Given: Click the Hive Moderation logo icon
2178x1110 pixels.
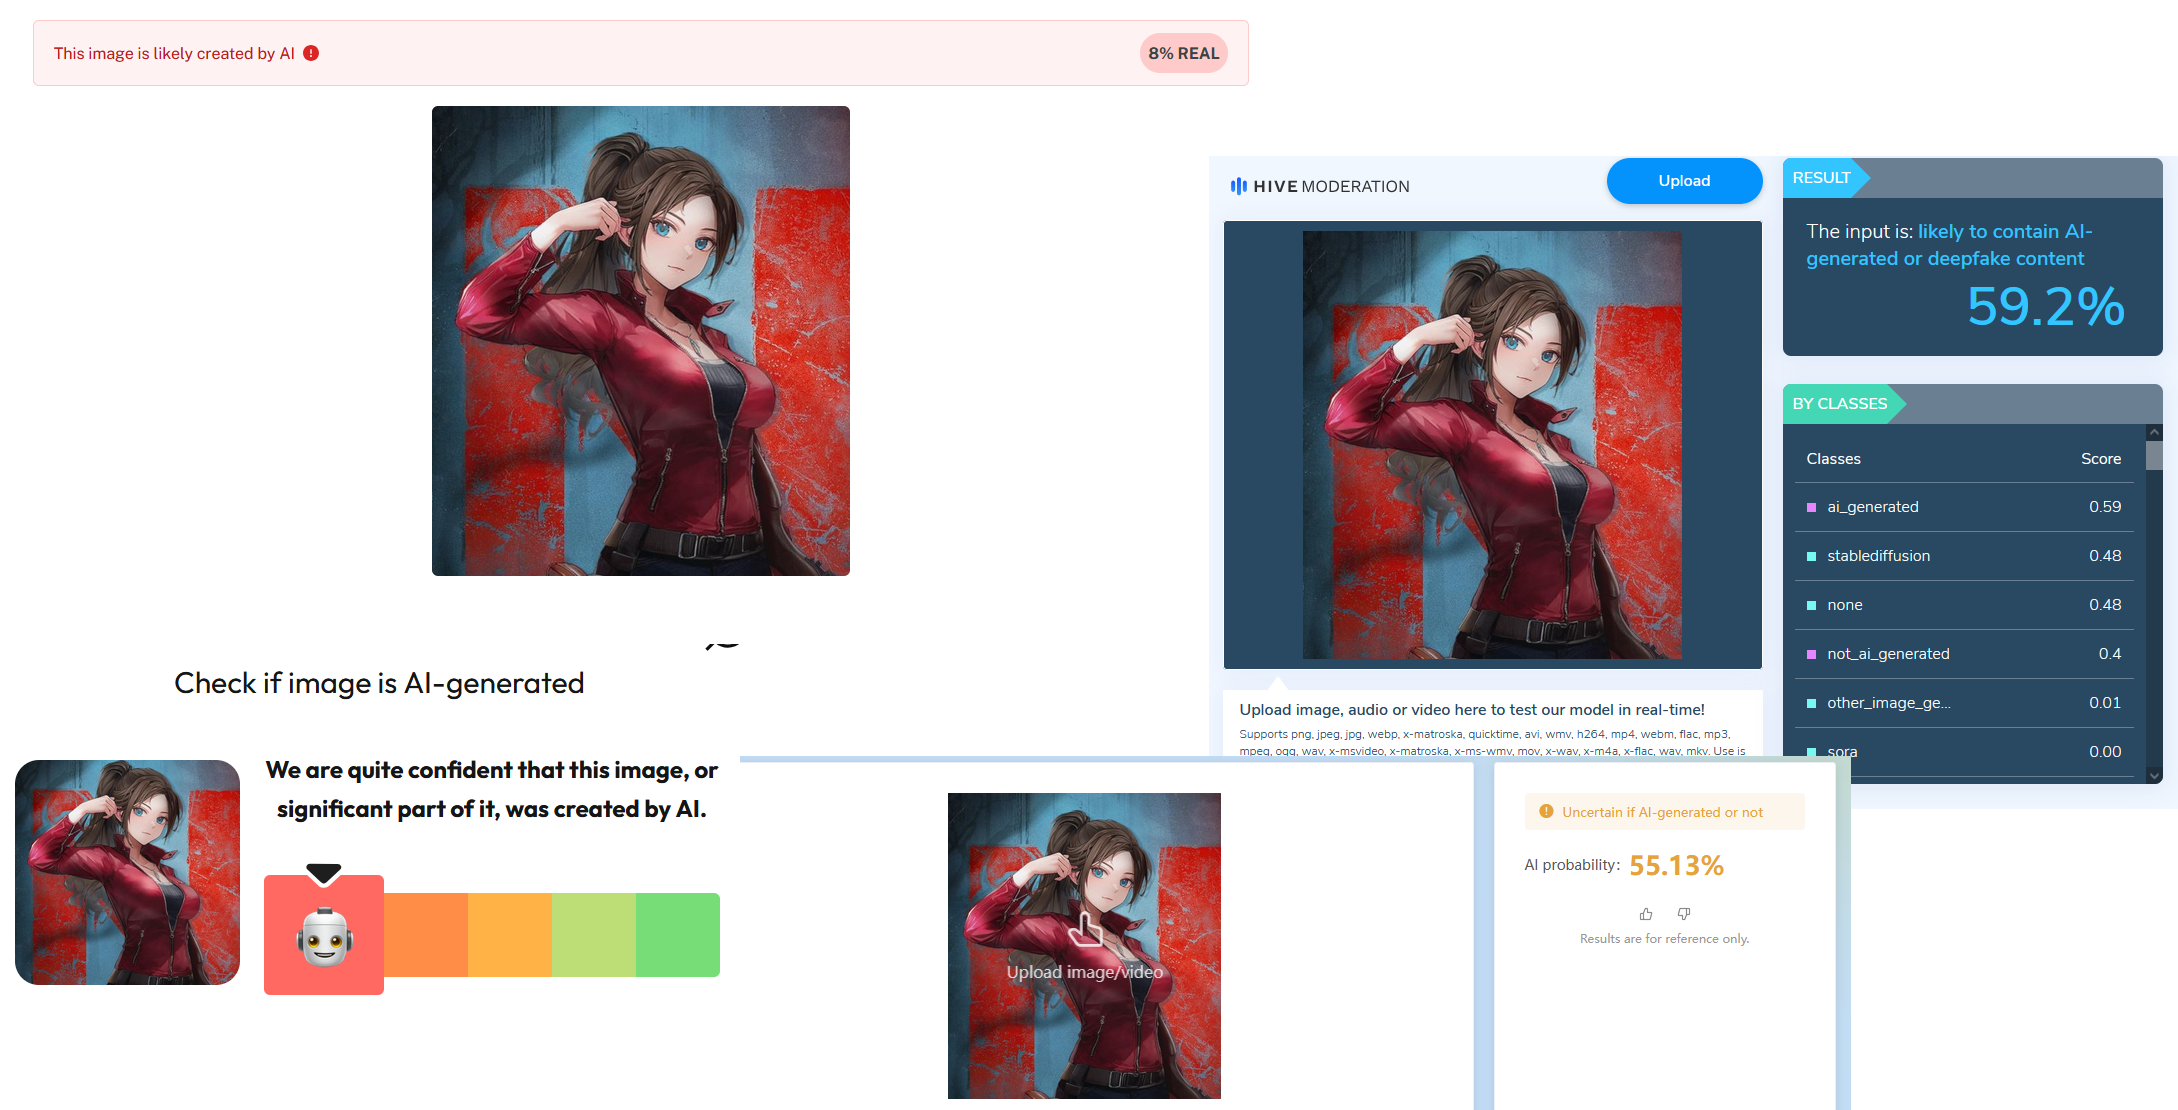Looking at the screenshot, I should click(1238, 186).
